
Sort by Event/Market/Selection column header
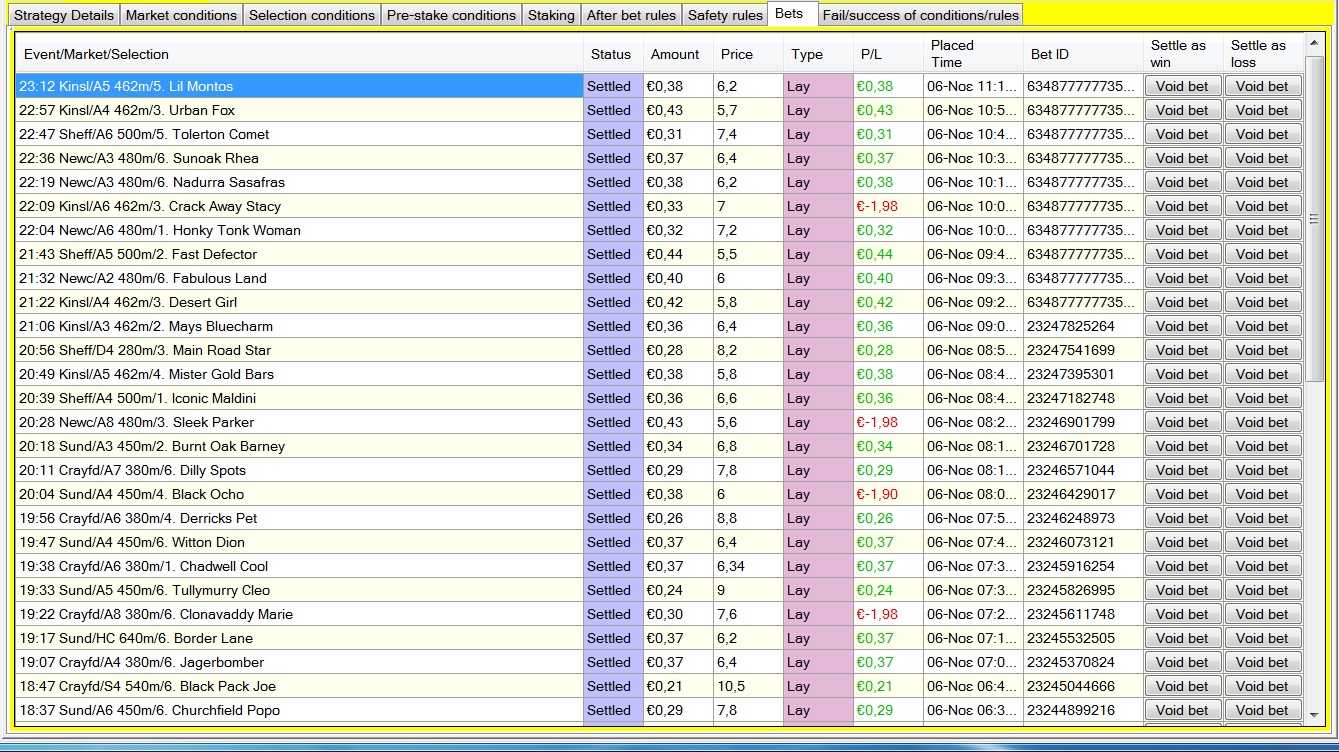(299, 54)
